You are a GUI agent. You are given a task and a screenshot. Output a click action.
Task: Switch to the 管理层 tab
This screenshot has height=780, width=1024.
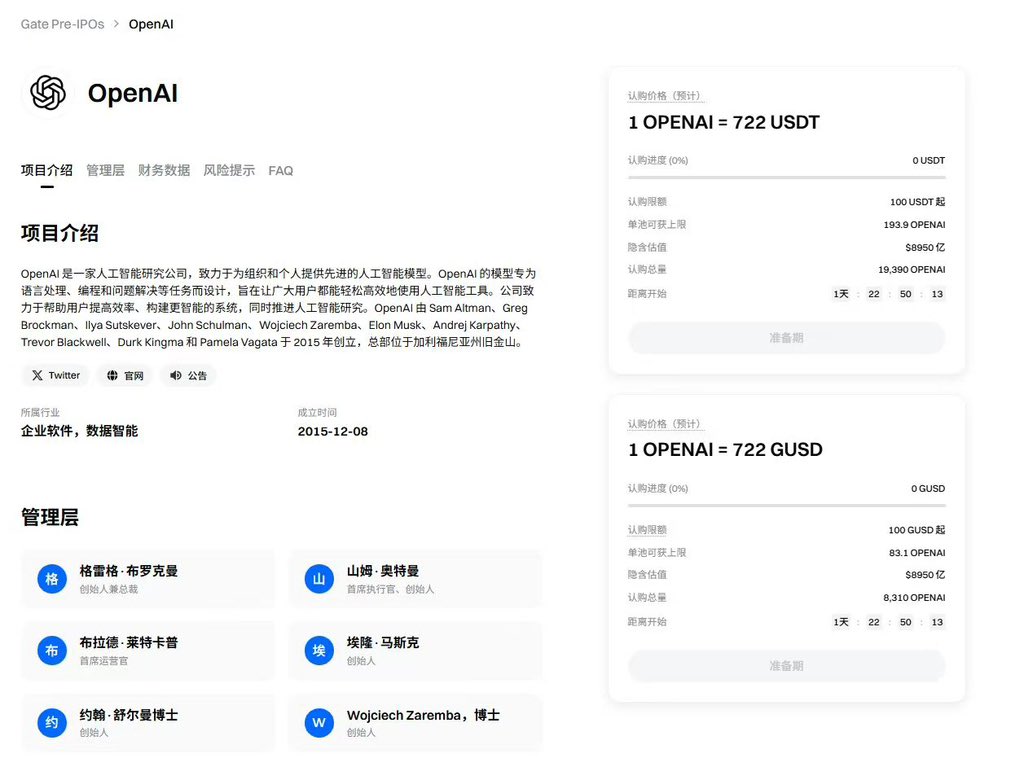[105, 171]
